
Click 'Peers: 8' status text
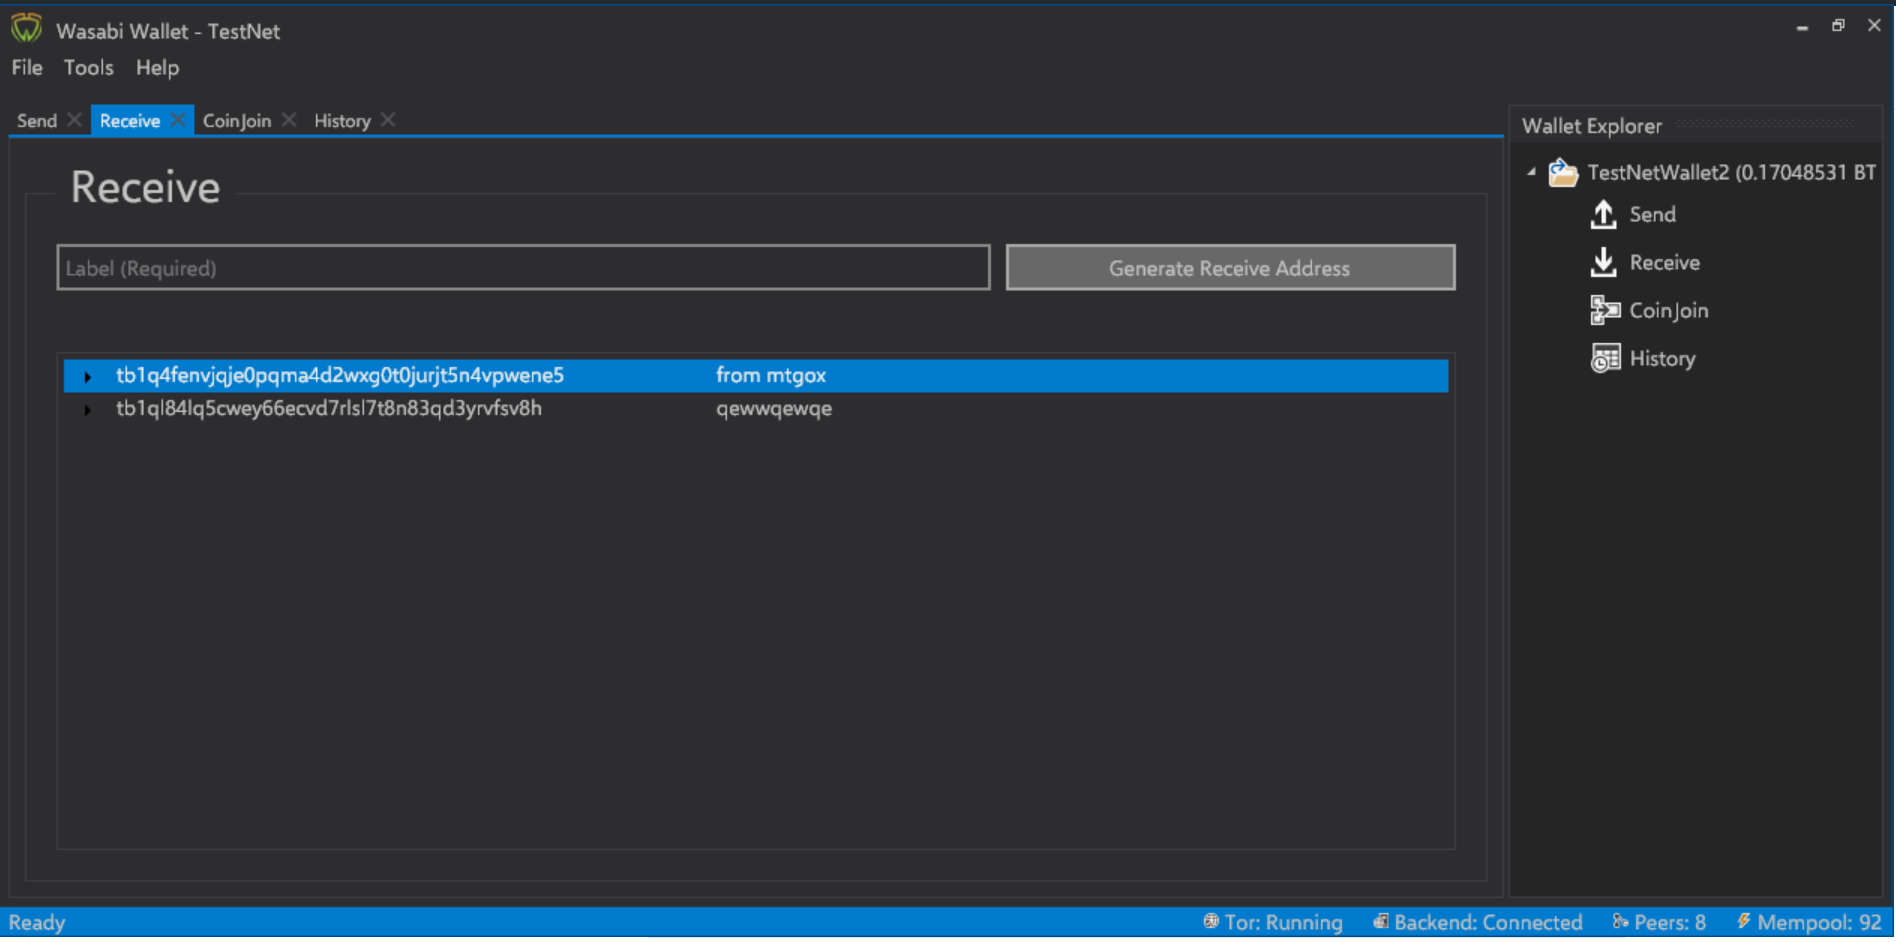[x=1670, y=922]
